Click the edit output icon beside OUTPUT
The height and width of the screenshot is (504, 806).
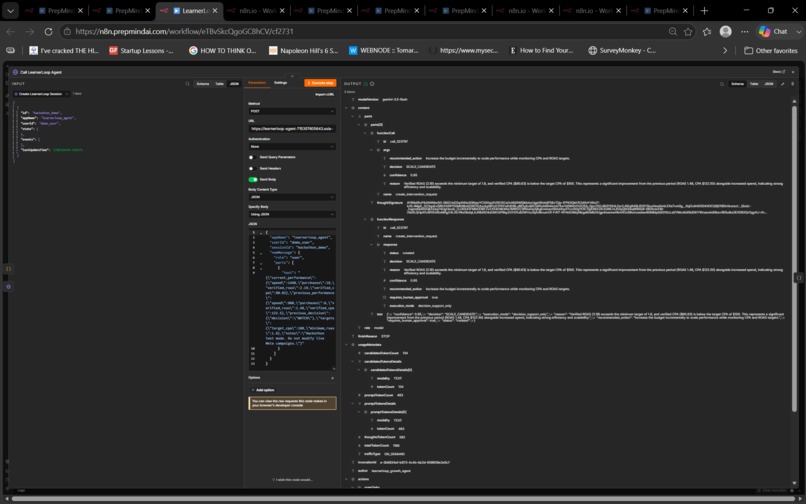[372, 83]
